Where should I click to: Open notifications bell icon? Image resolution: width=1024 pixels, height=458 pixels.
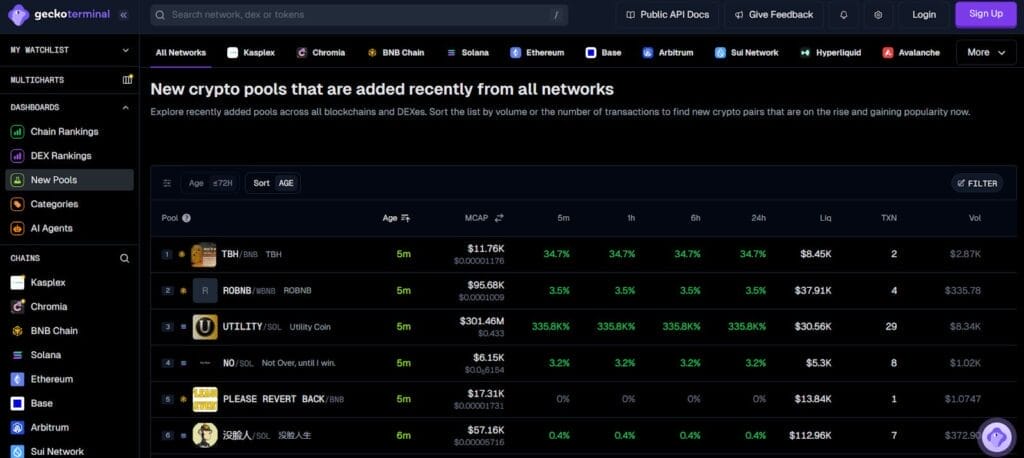pos(843,15)
